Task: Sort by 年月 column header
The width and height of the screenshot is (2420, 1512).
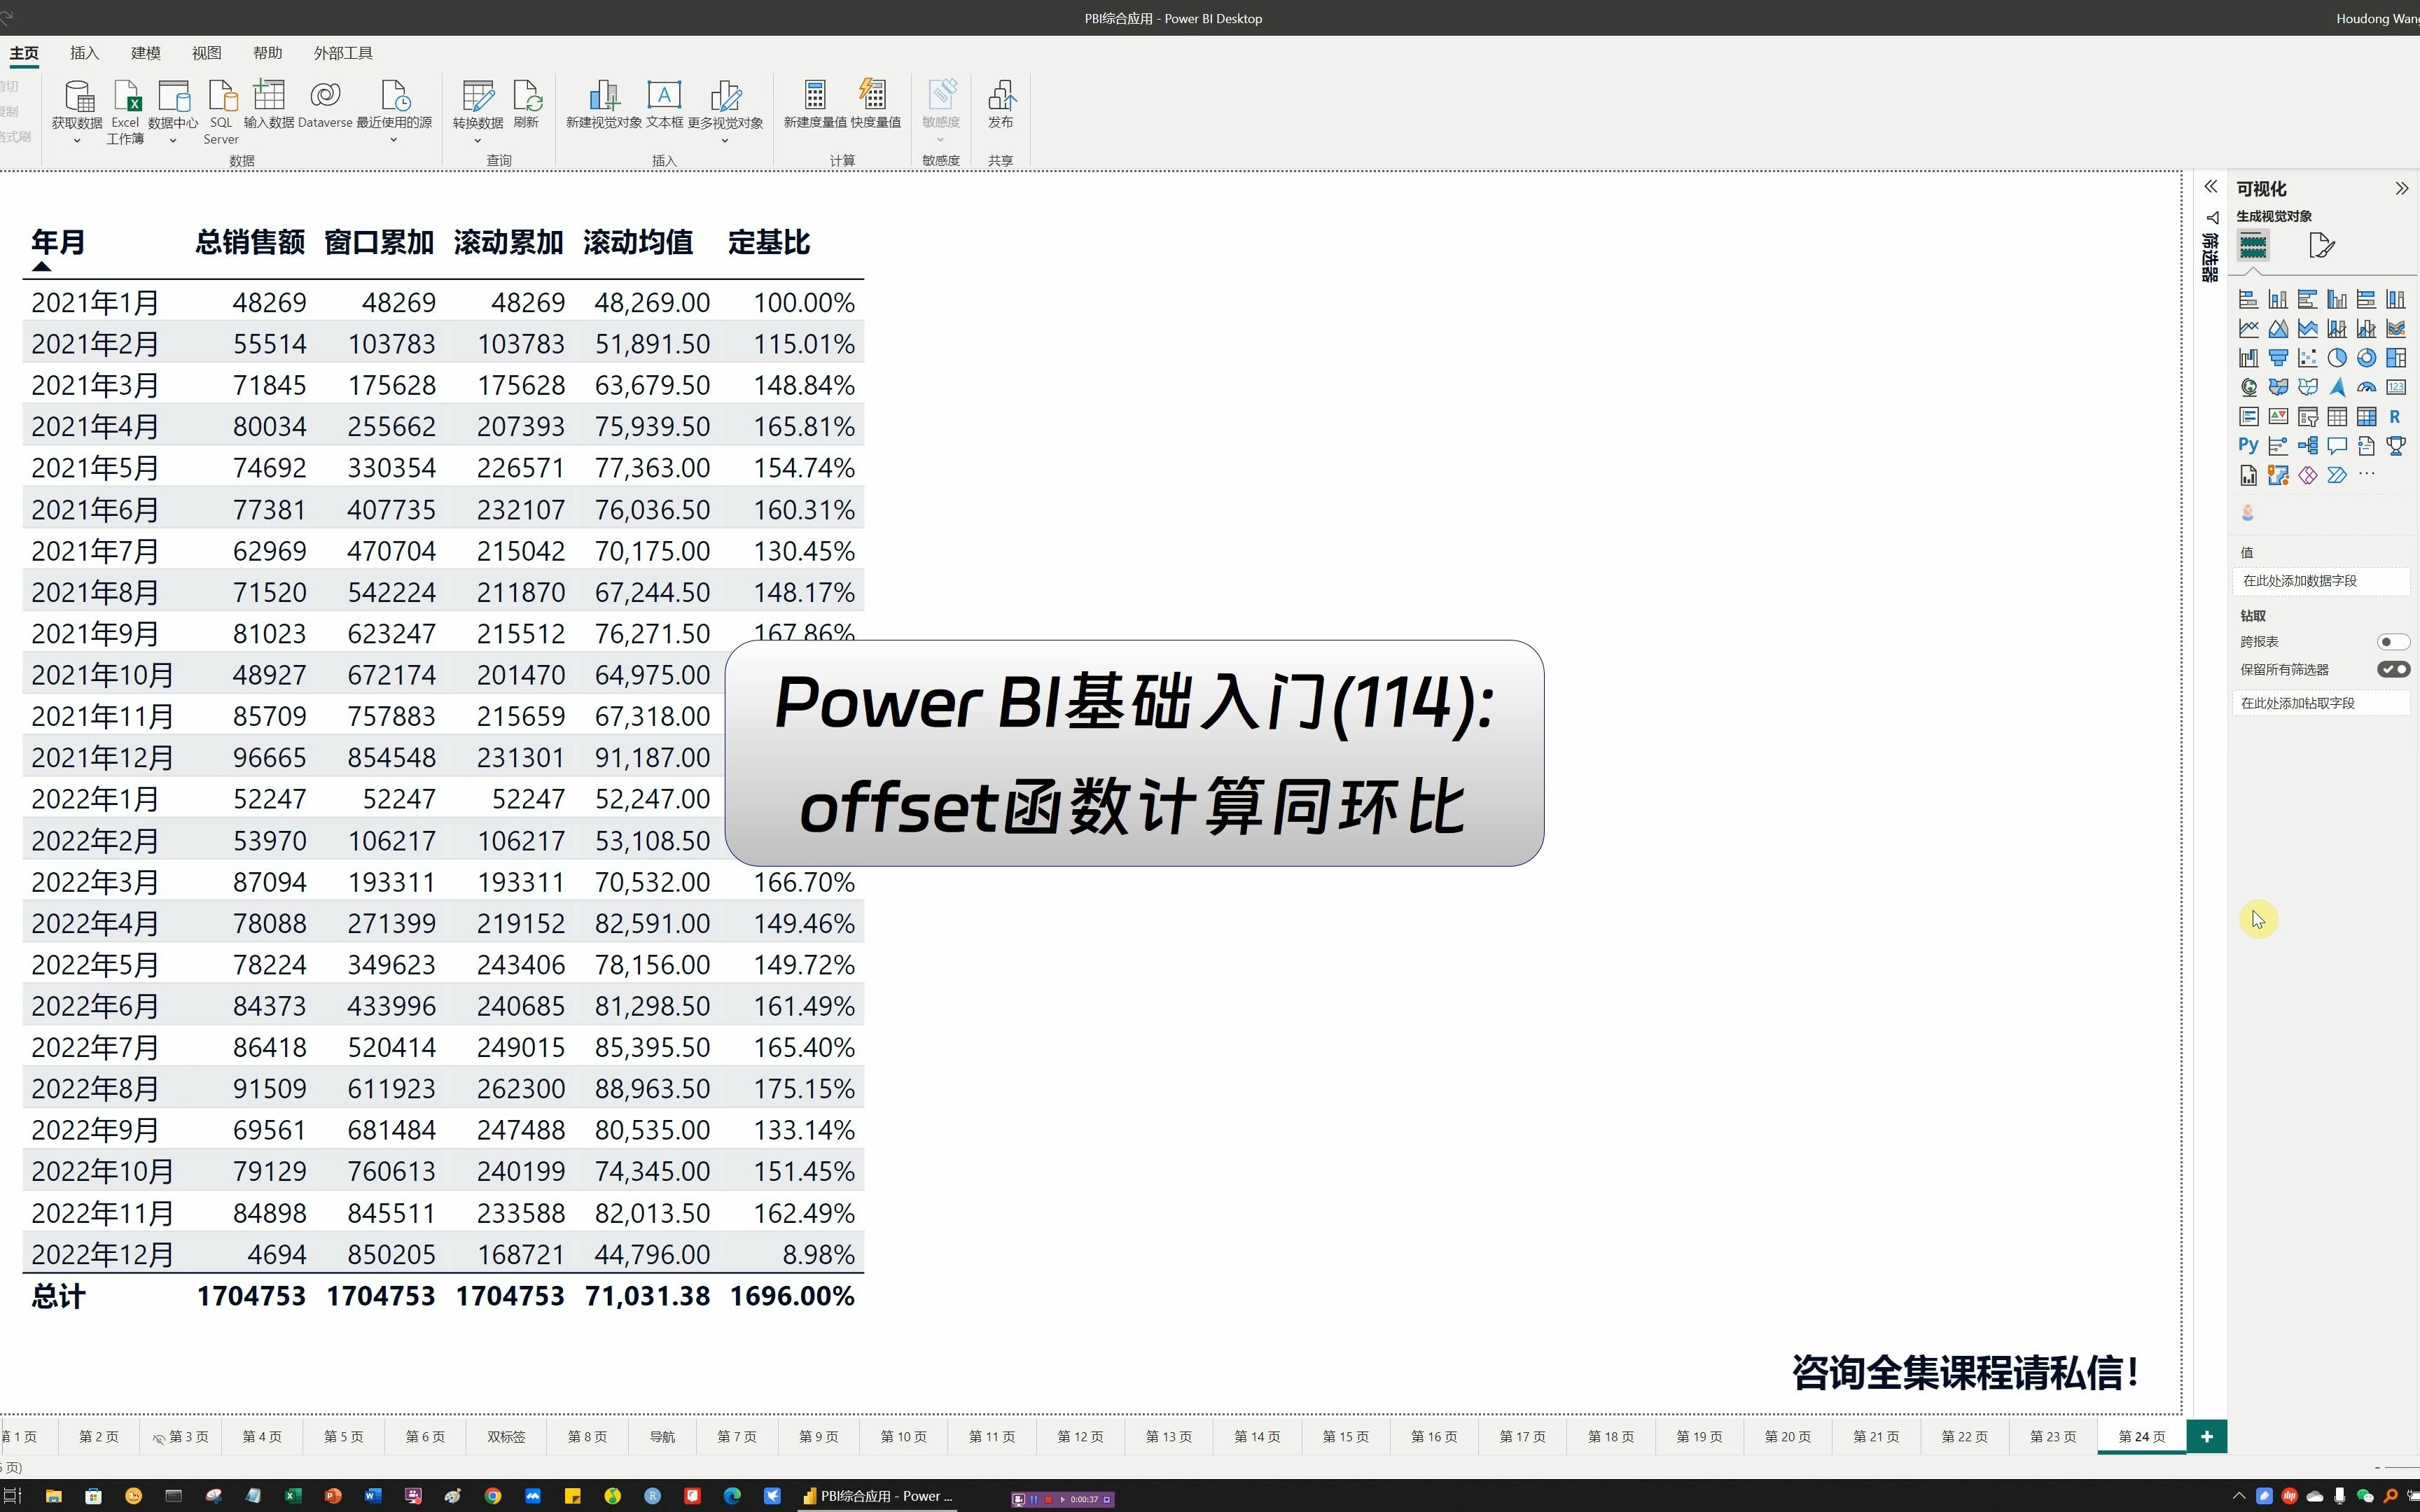Action: [58, 242]
